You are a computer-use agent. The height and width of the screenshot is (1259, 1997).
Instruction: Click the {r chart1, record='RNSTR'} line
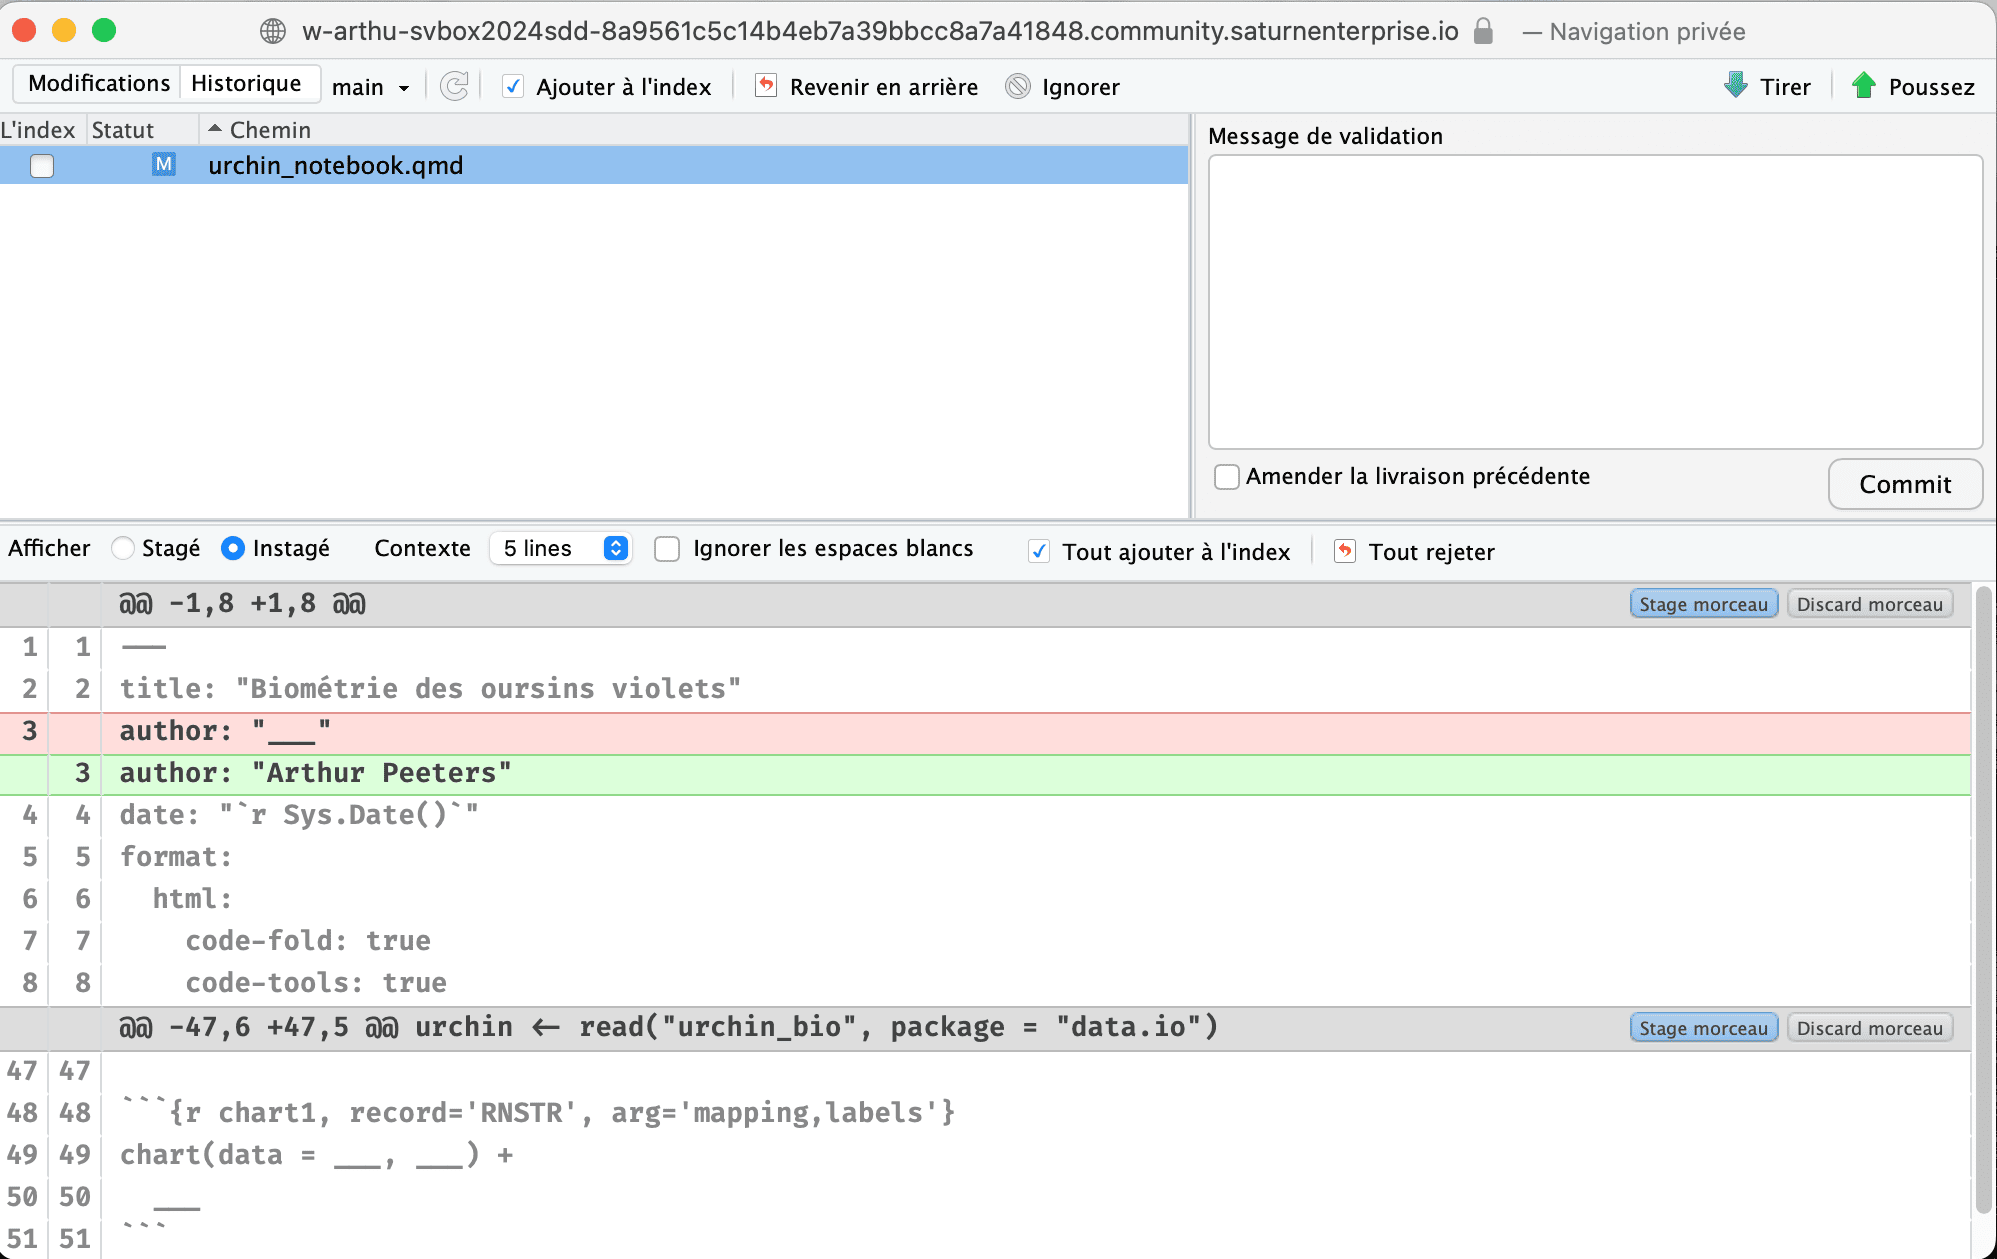tap(538, 1113)
